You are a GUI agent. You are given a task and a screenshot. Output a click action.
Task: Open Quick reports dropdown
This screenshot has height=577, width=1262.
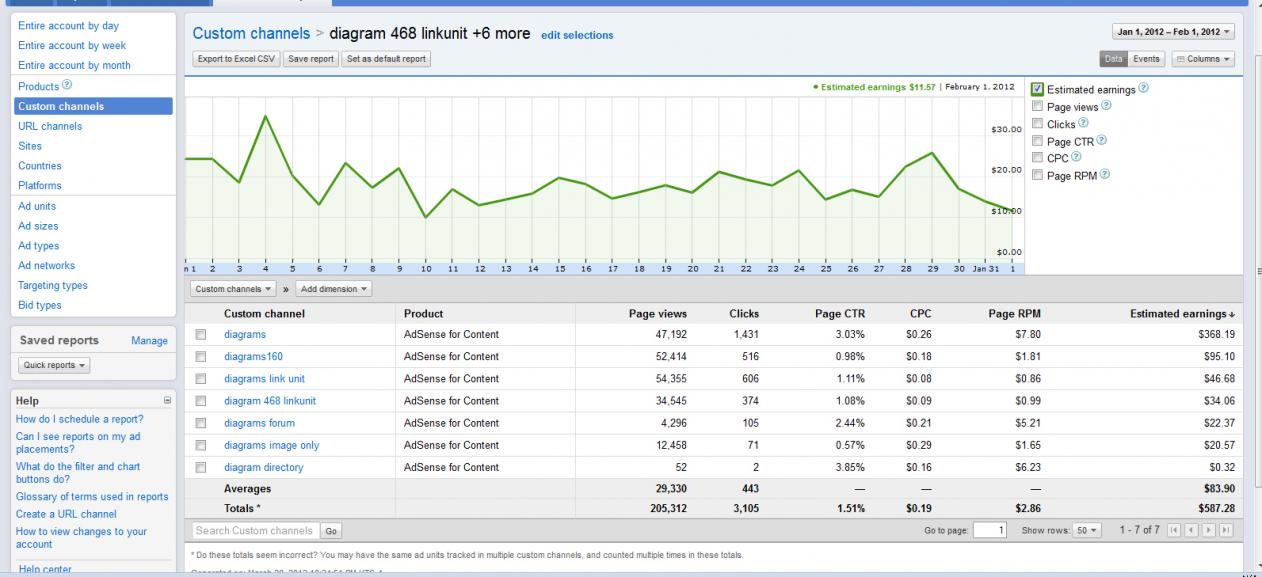tap(55, 365)
